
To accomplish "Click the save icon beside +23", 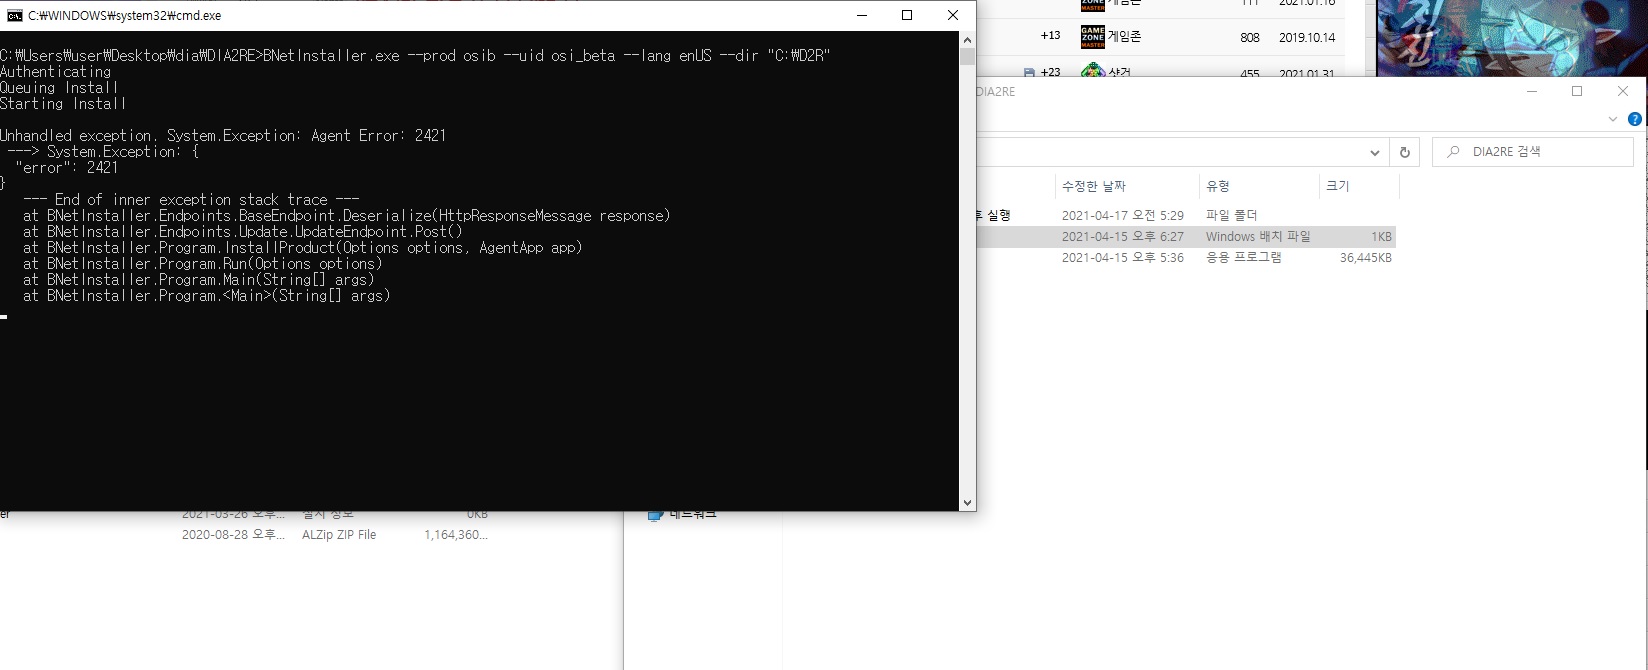I will click(1028, 73).
